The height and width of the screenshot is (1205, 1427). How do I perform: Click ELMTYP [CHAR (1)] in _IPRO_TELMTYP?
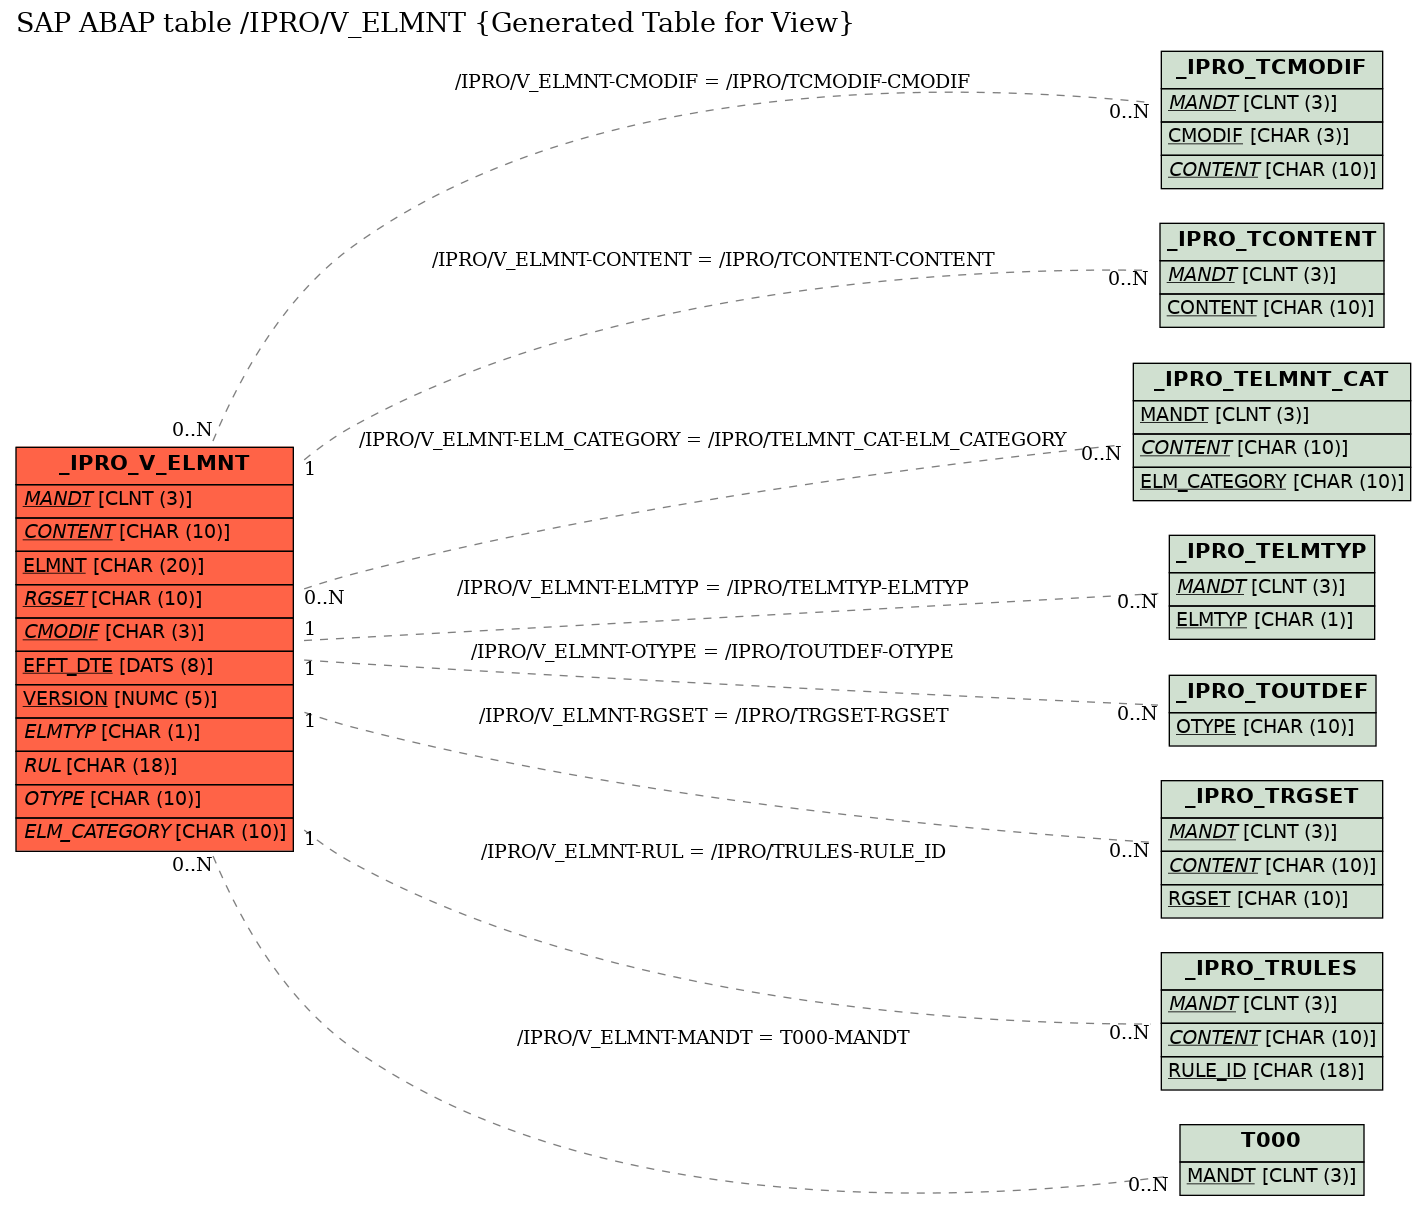pos(1272,621)
